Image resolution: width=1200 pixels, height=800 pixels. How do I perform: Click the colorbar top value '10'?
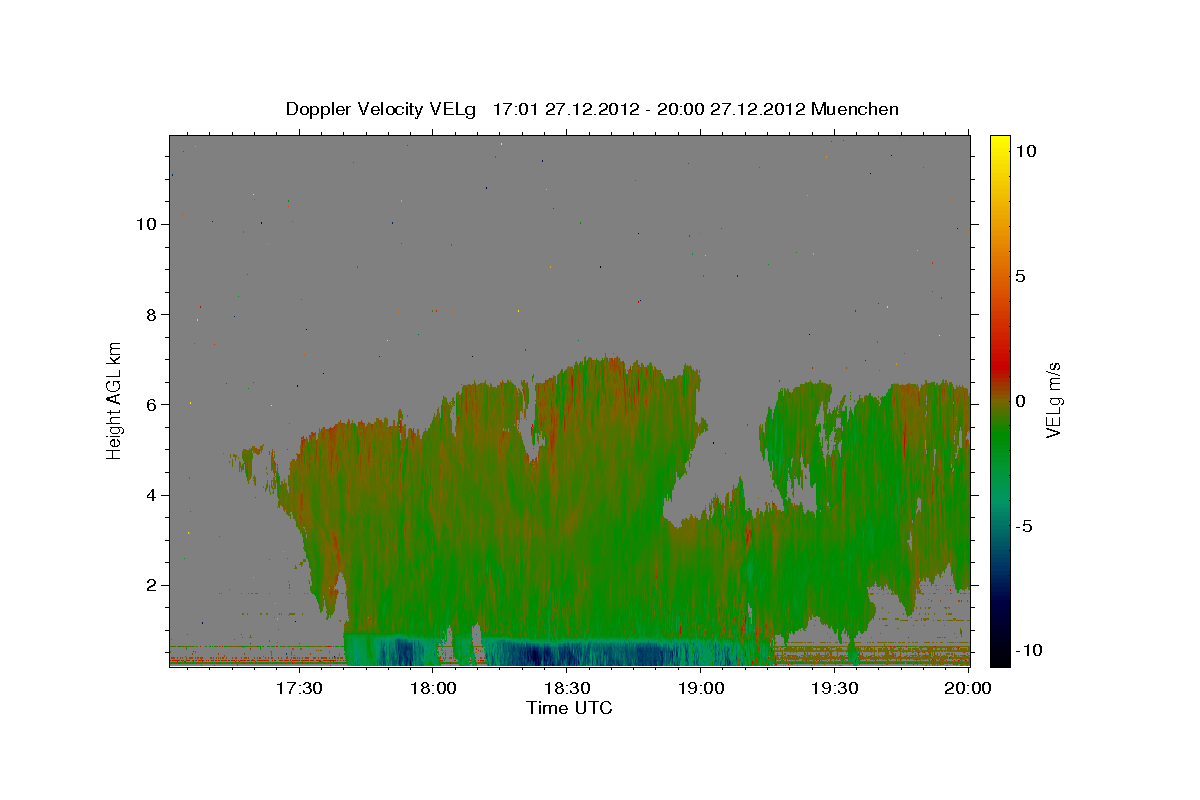coord(1025,151)
